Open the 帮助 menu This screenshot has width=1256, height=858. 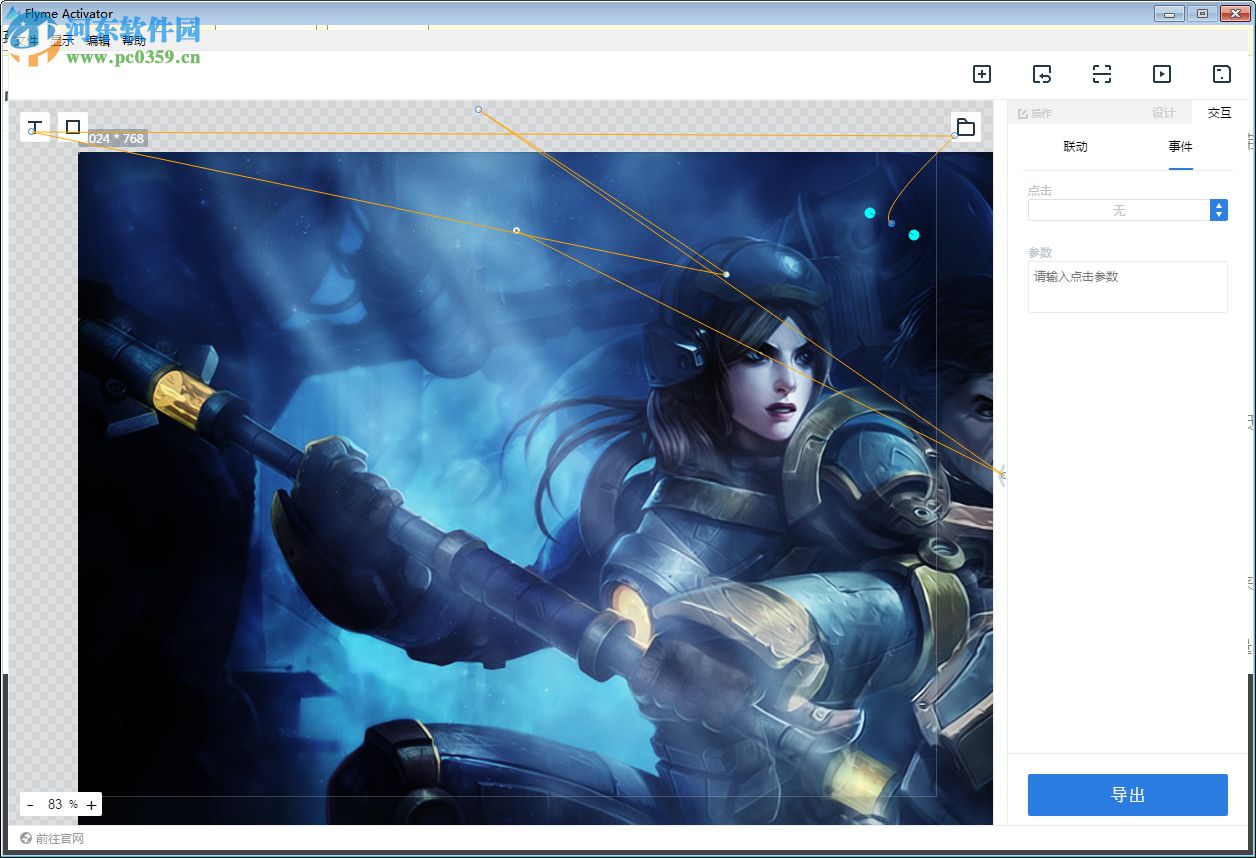[x=134, y=41]
